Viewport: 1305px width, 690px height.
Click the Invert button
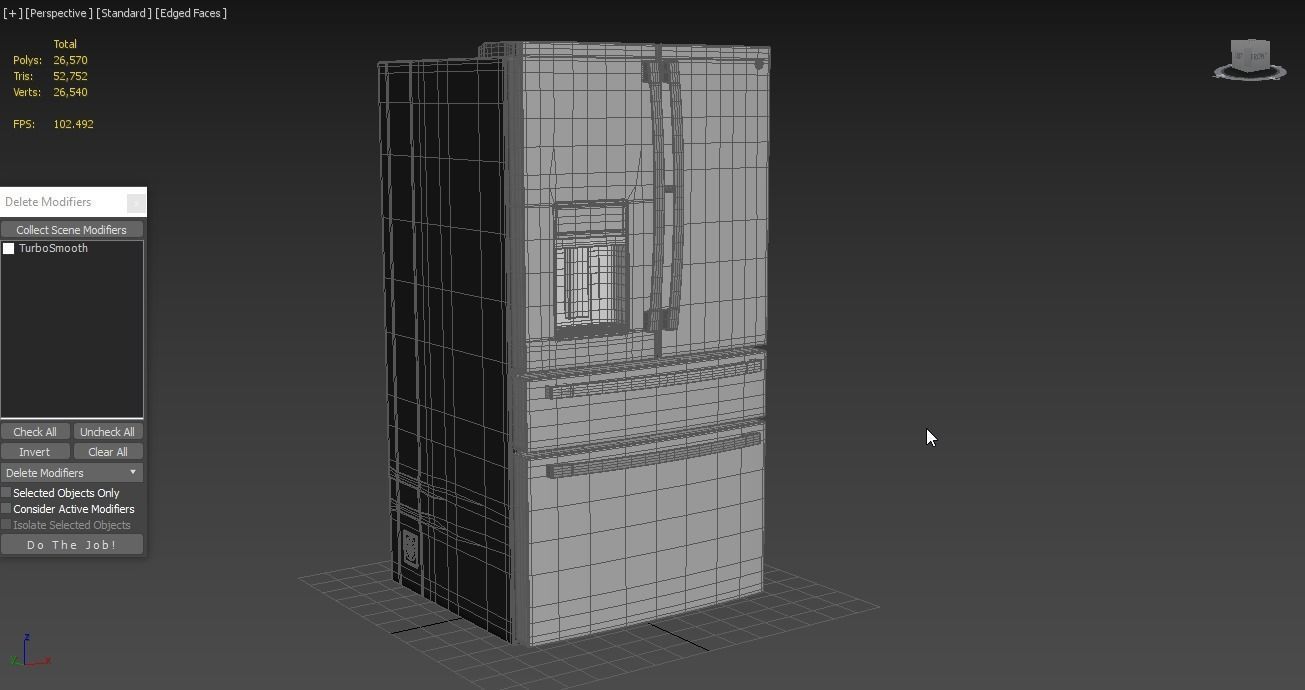(x=35, y=452)
